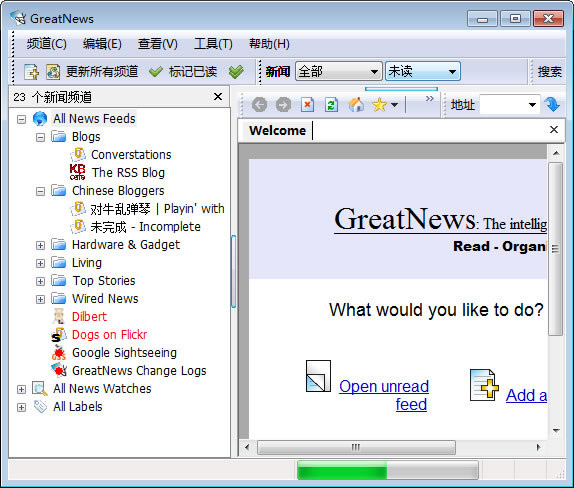Click the 搜索 toolbar label
This screenshot has width=574, height=488.
[550, 71]
